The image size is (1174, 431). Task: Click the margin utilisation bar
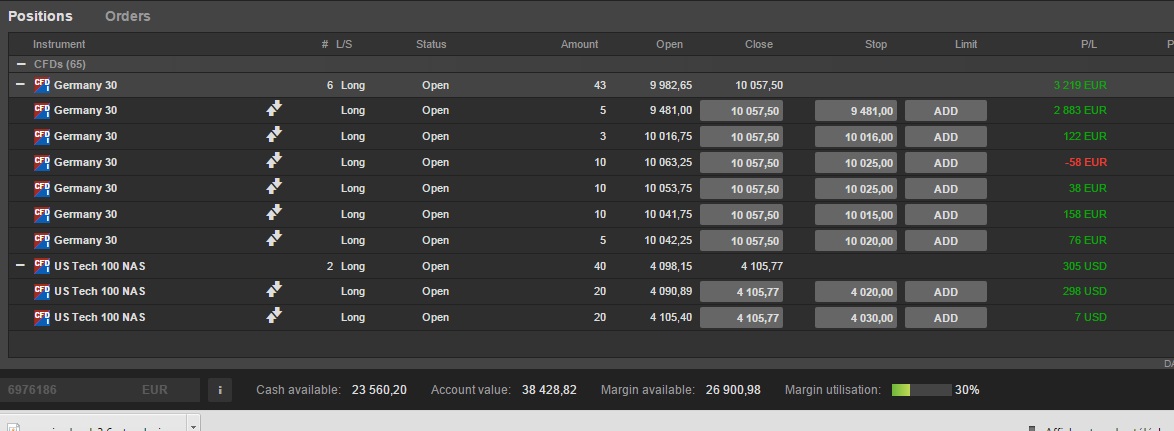pyautogui.click(x=920, y=390)
